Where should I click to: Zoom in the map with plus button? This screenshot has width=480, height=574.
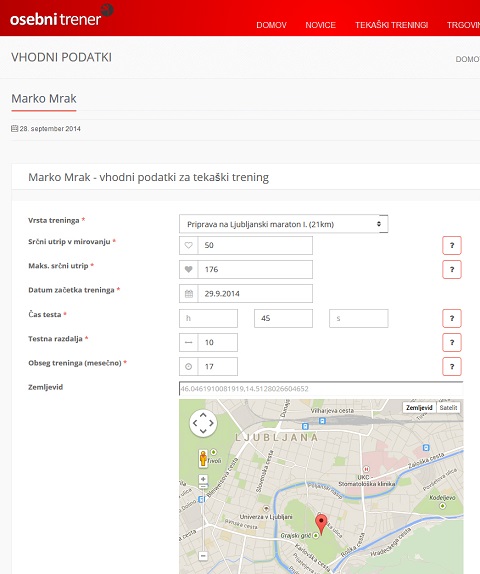[x=203, y=479]
